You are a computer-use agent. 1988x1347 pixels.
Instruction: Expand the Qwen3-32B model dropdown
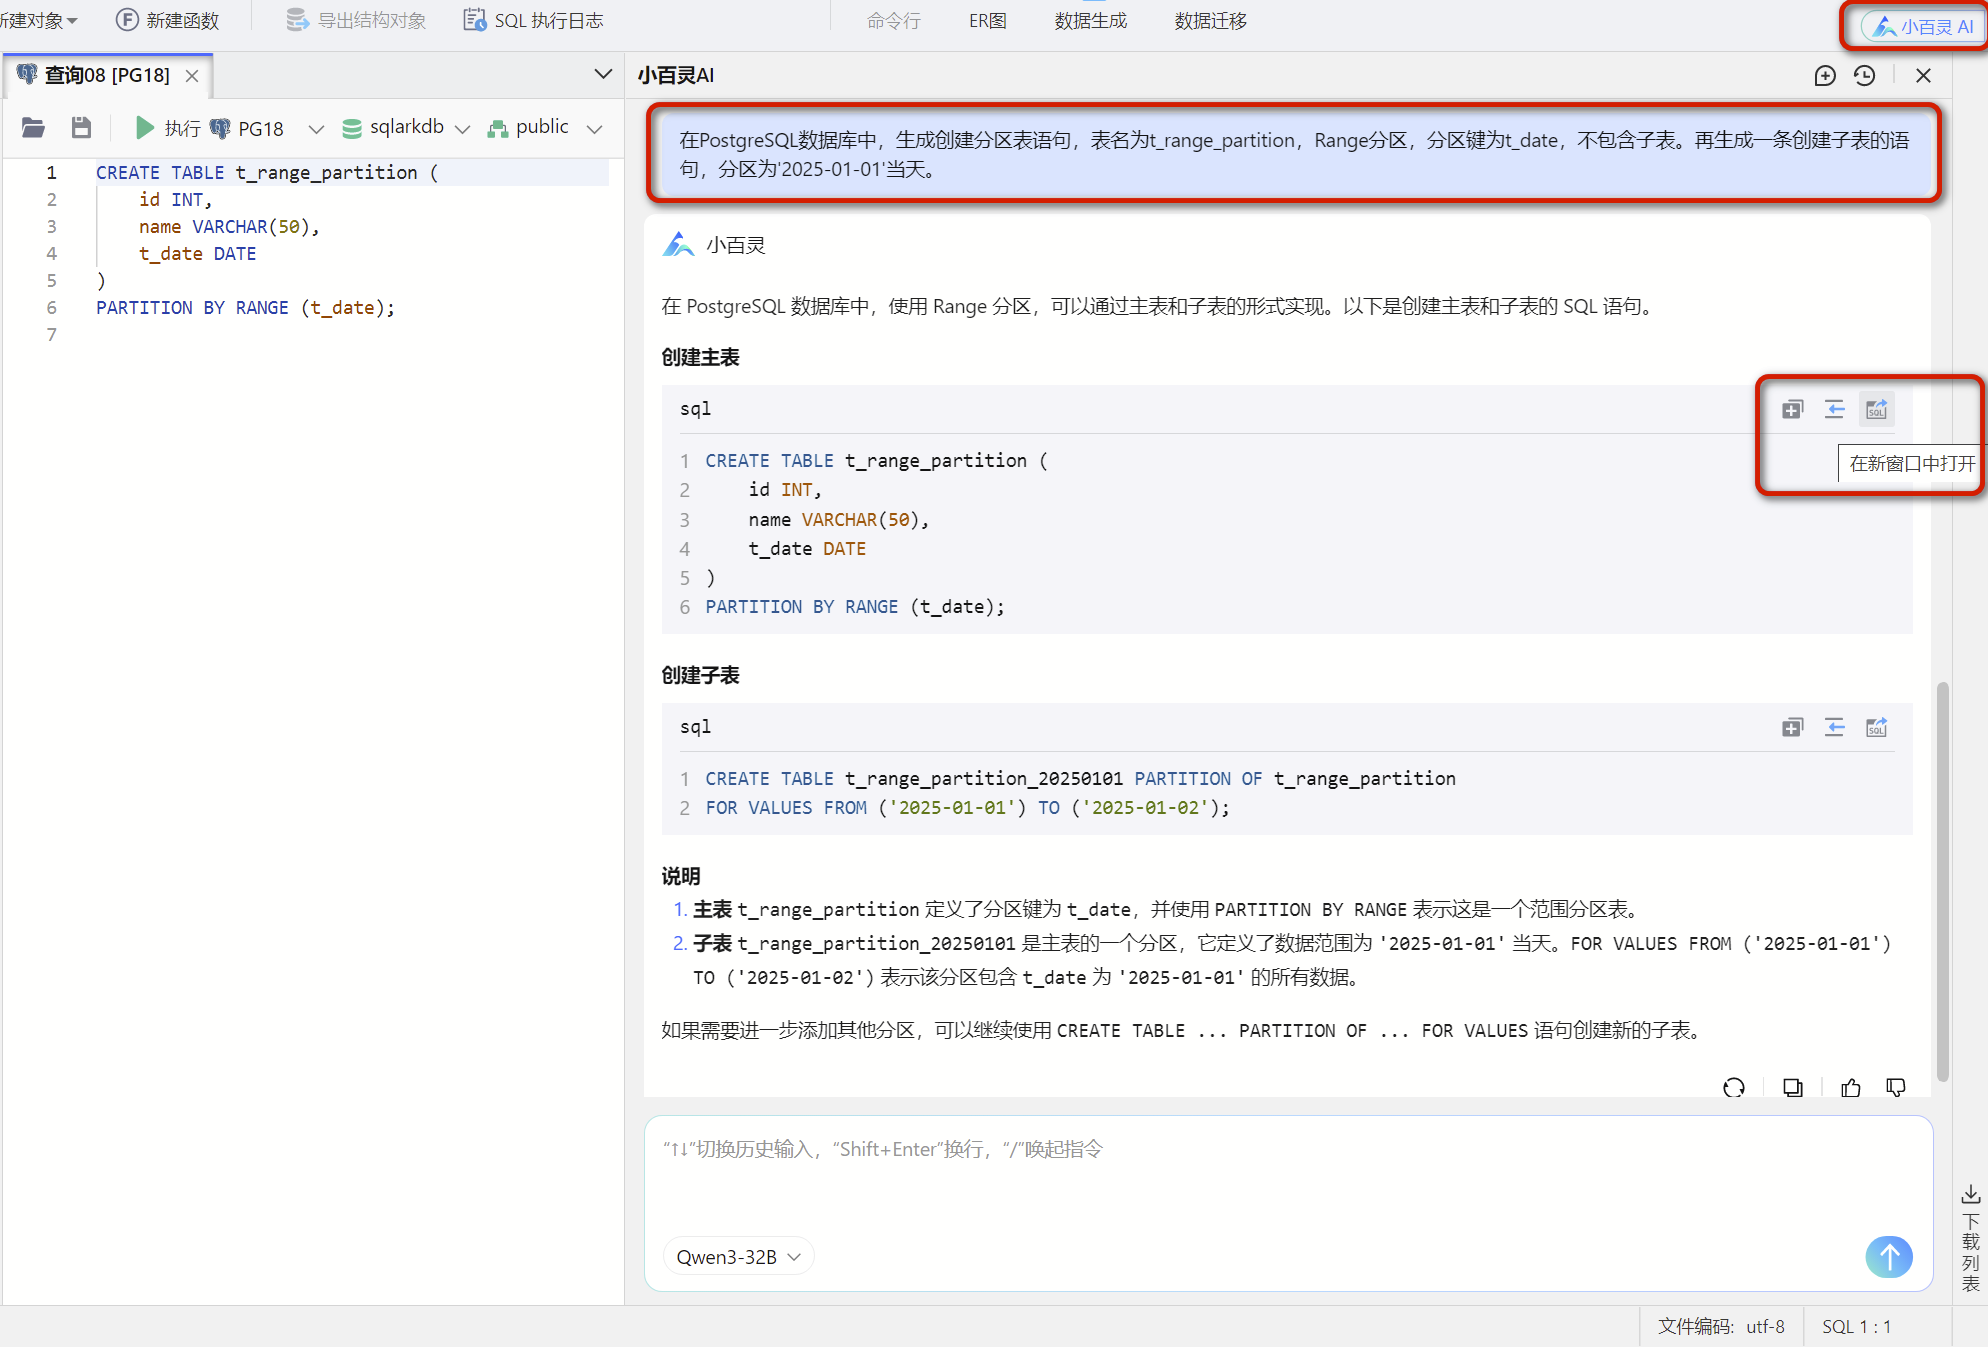coord(738,1257)
